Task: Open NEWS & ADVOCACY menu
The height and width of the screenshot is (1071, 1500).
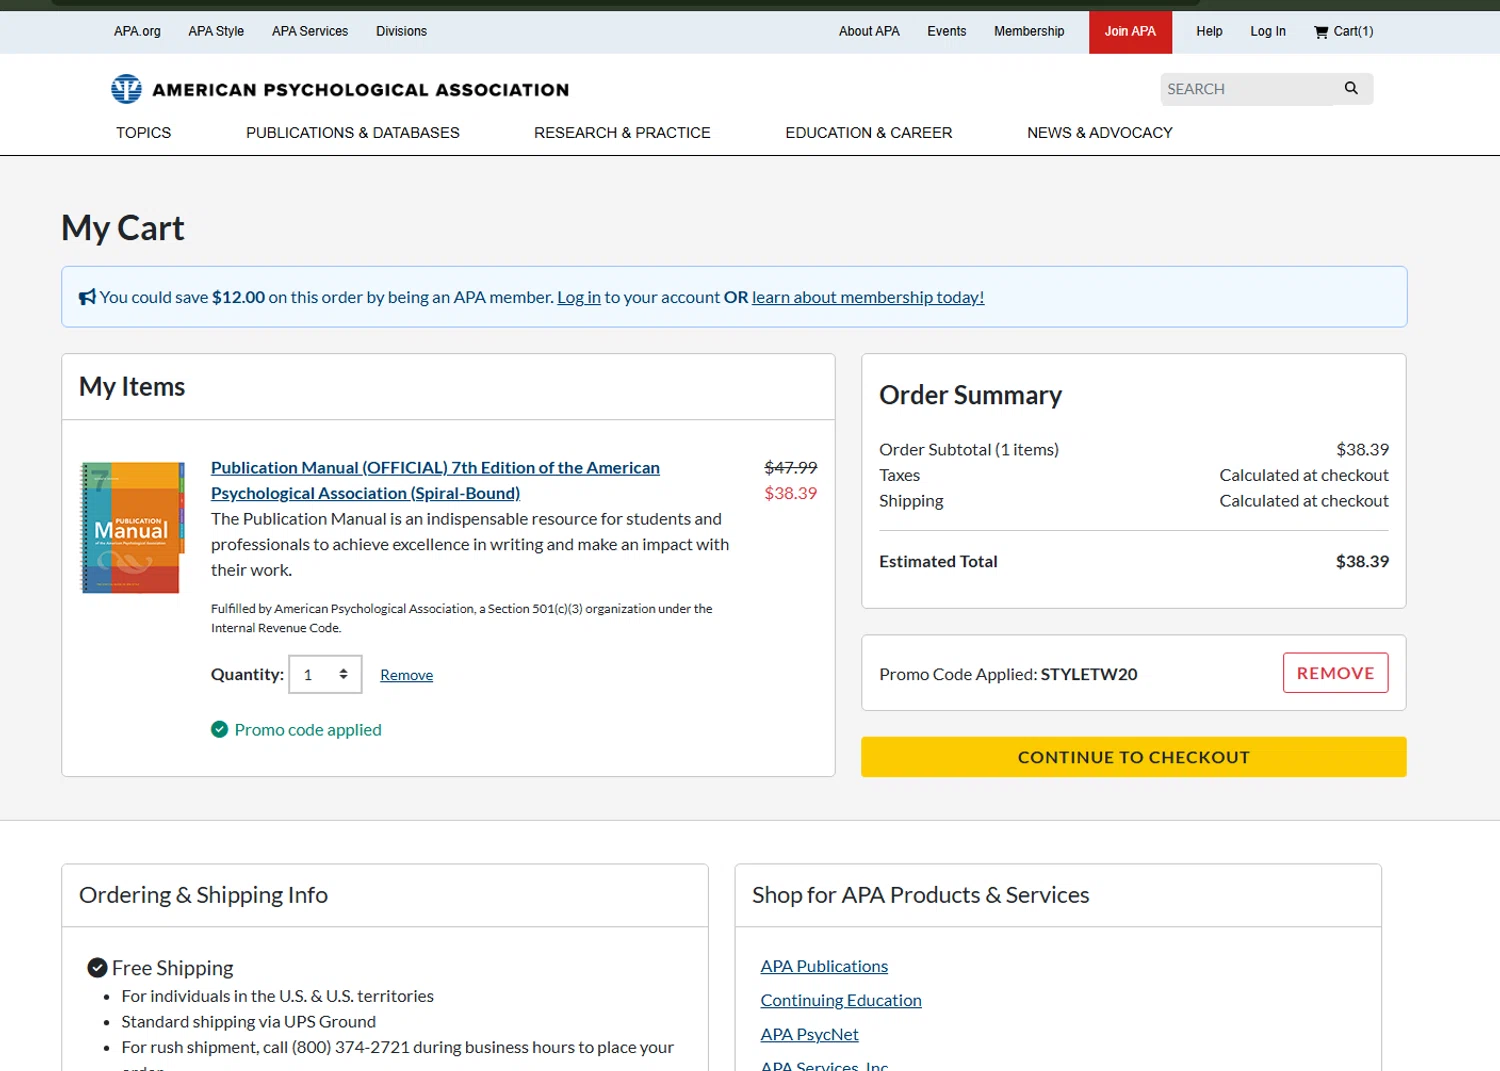Action: click(1100, 132)
